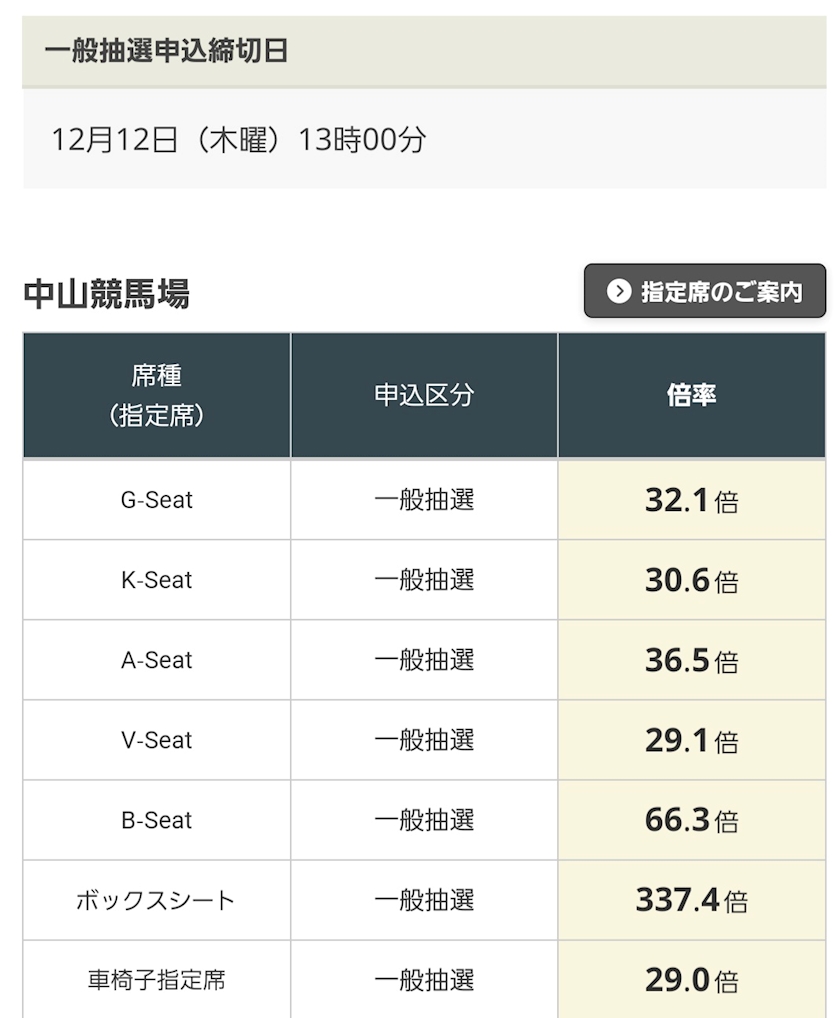Click 一般抽選 in the 車椅子指定席 row
The image size is (840, 1018).
coord(424,980)
